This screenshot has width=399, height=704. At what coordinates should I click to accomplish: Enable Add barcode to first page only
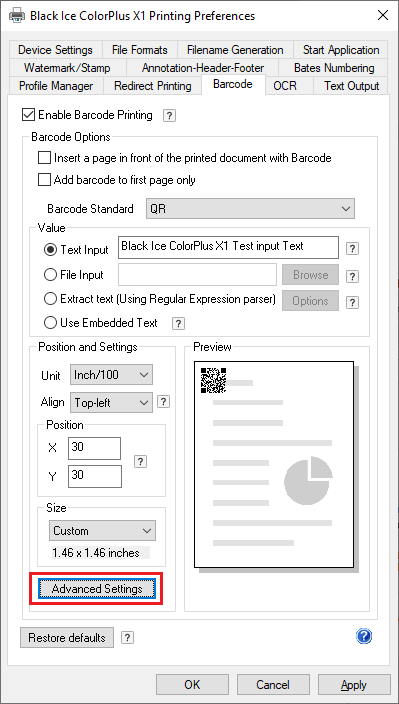coord(44,180)
